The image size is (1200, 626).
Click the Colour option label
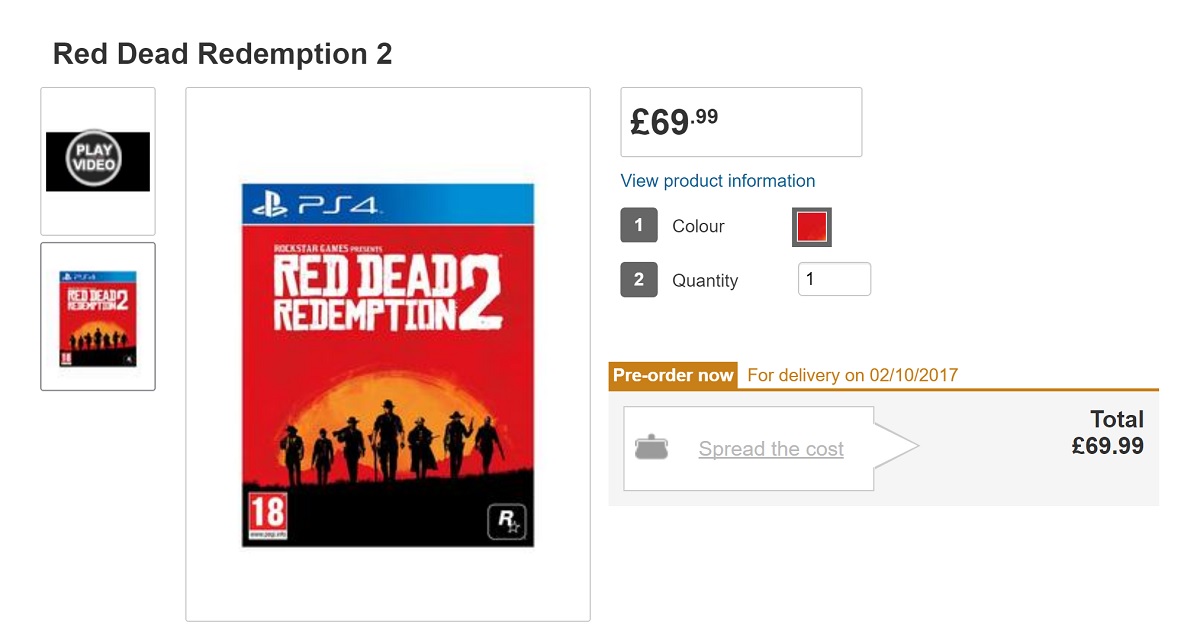698,226
